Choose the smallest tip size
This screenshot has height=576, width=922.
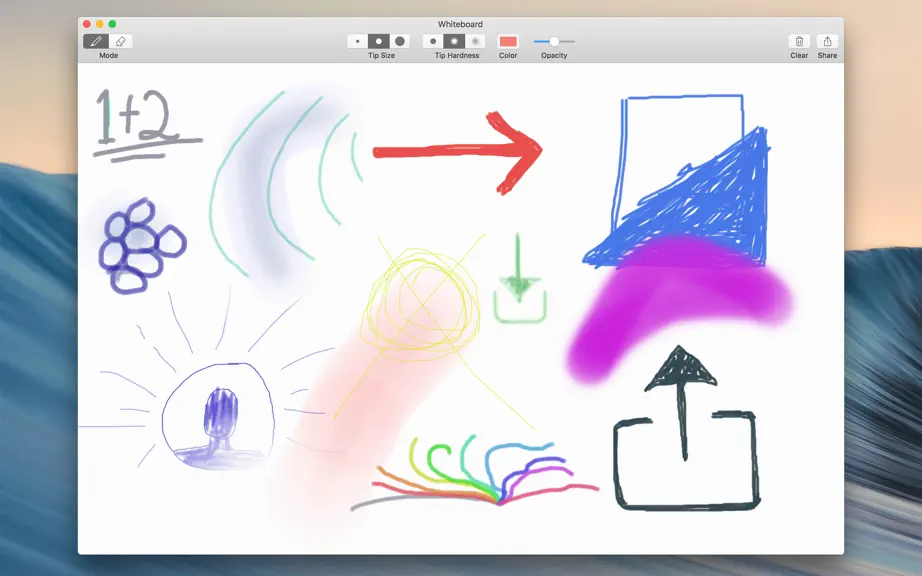[x=358, y=41]
